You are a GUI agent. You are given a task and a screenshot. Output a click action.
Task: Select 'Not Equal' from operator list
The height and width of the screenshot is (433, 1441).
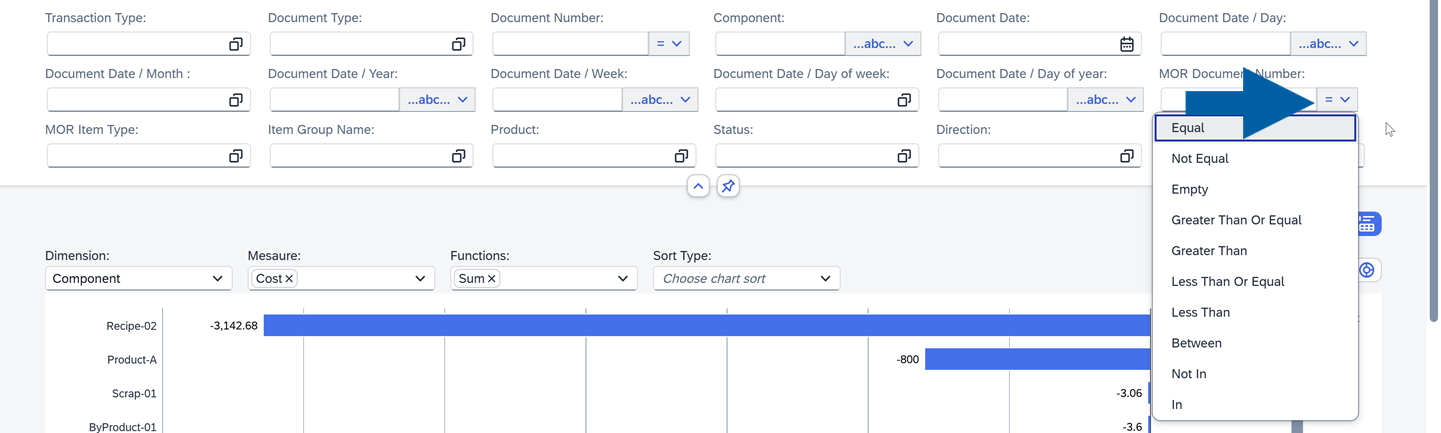(x=1200, y=158)
